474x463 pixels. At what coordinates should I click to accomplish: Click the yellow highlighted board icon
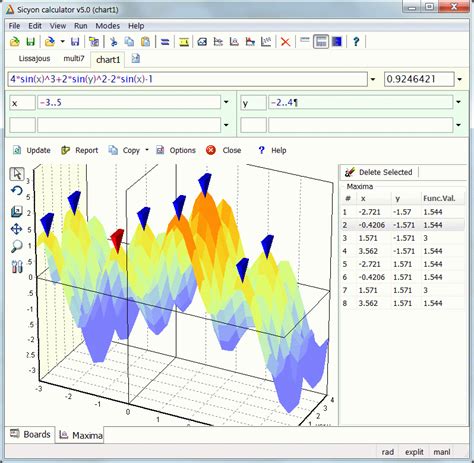coord(184,42)
